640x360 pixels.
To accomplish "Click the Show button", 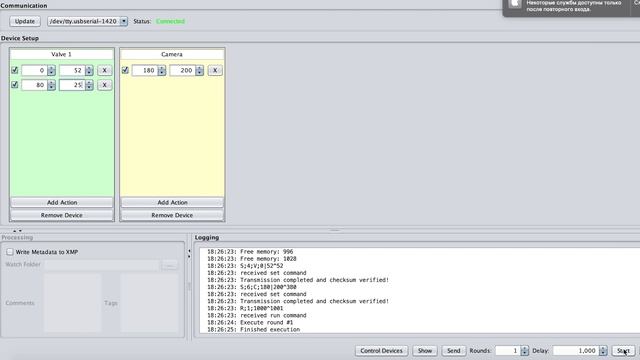I will coord(425,351).
